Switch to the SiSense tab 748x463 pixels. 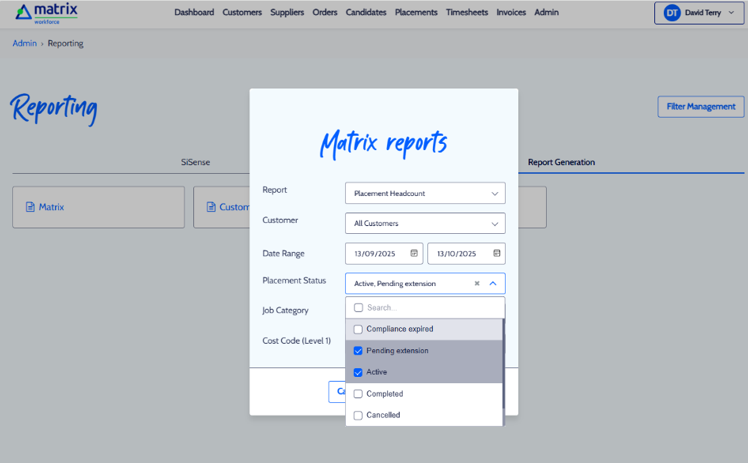tap(195, 162)
